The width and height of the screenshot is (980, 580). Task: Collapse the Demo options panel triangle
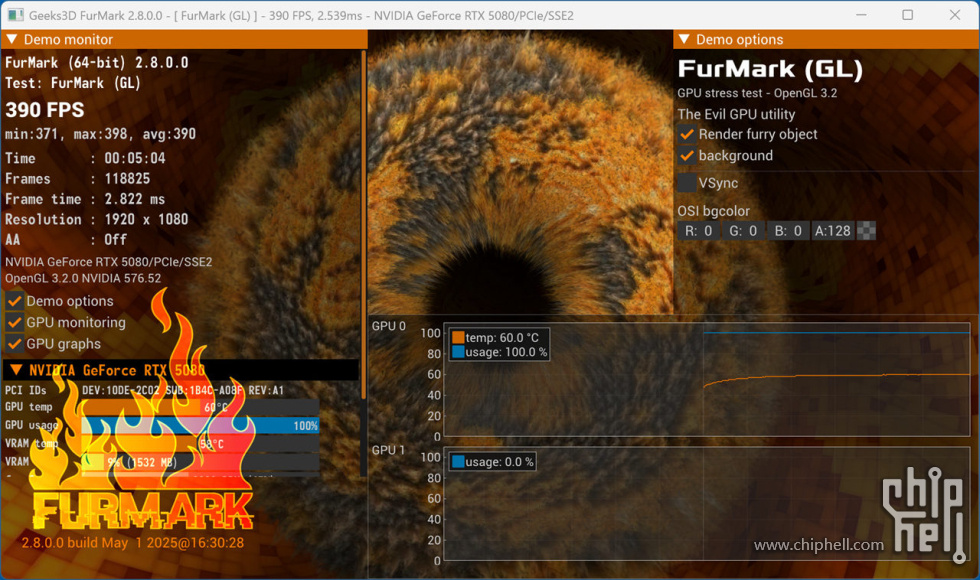click(x=684, y=40)
